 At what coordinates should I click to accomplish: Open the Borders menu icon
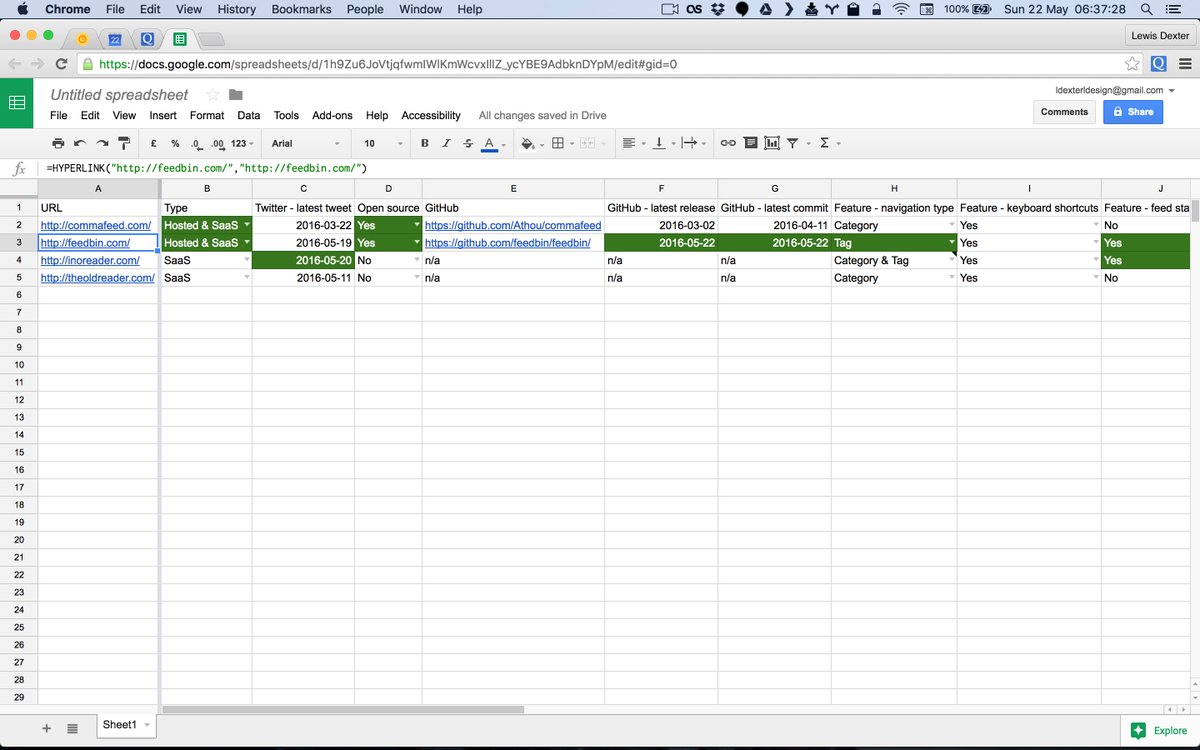click(x=558, y=143)
